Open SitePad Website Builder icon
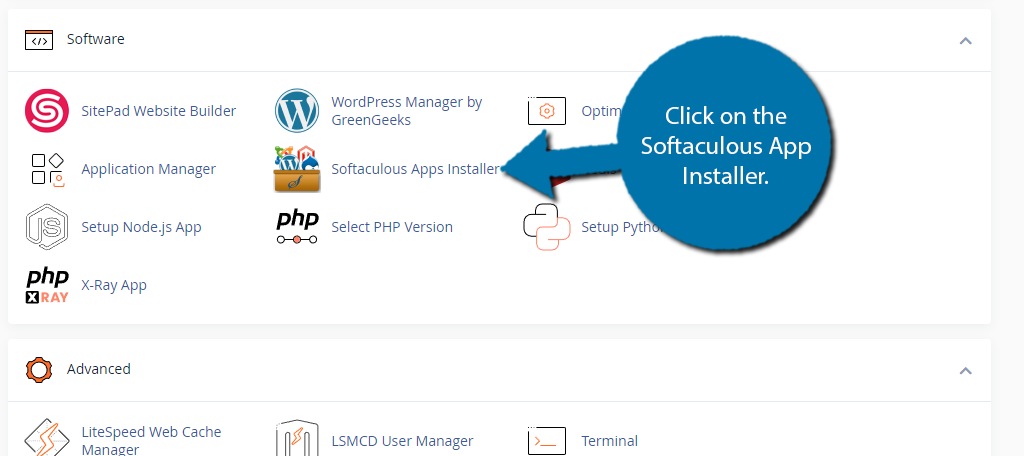This screenshot has height=456, width=1024. coord(46,110)
